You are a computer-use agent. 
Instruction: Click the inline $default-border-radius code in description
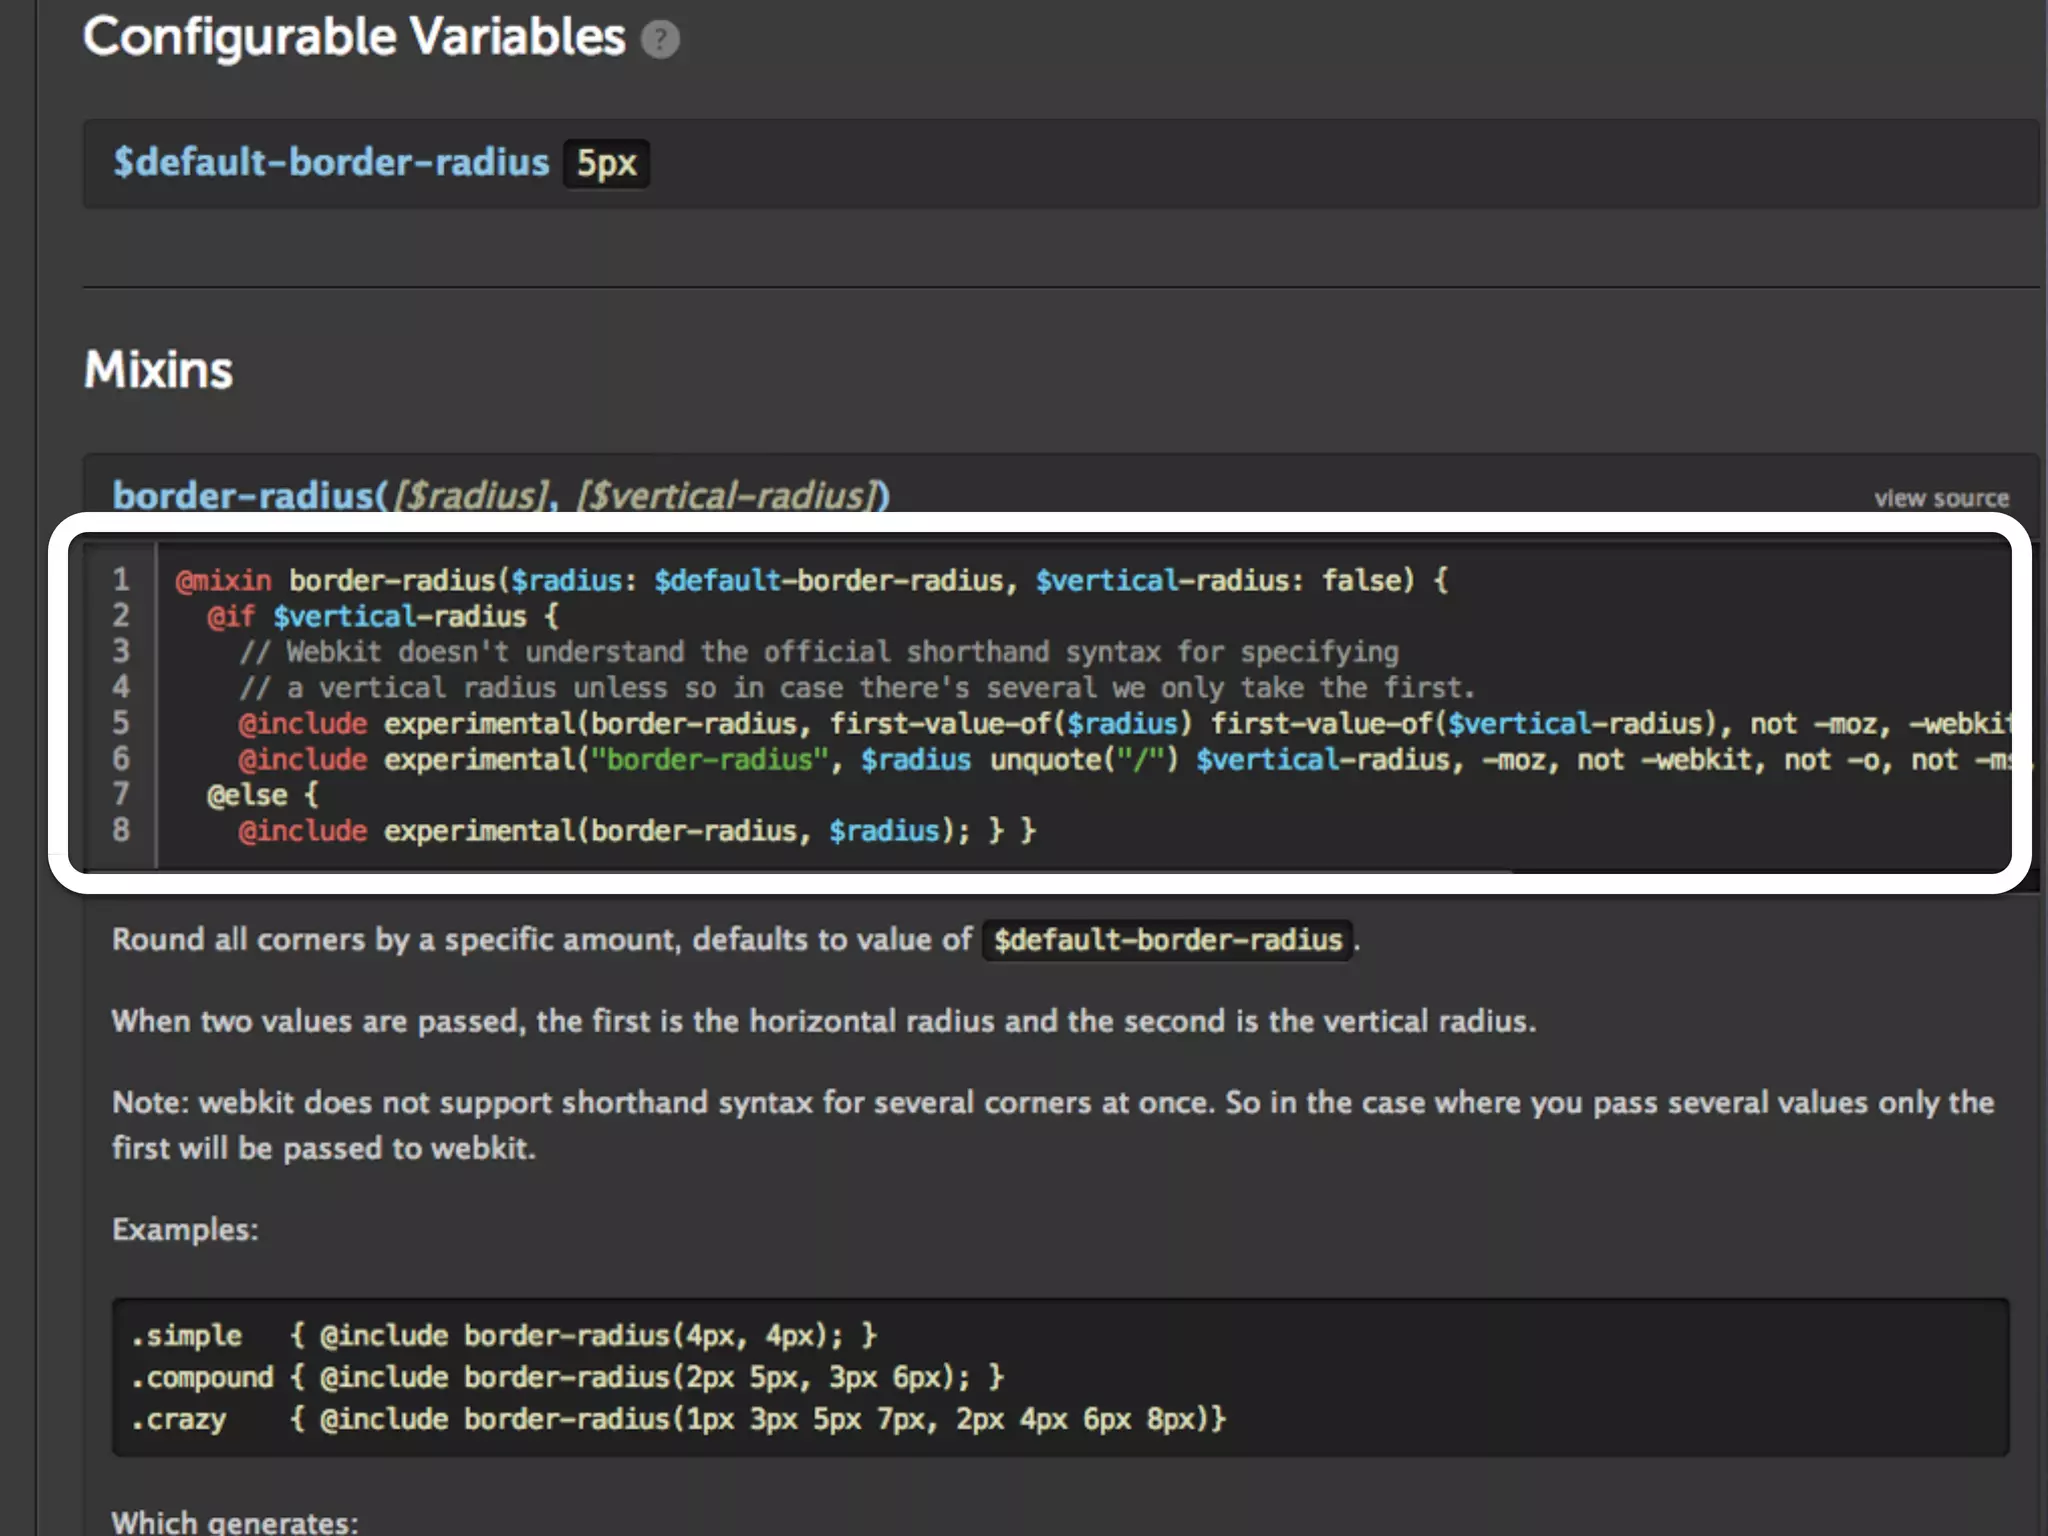pyautogui.click(x=1166, y=940)
